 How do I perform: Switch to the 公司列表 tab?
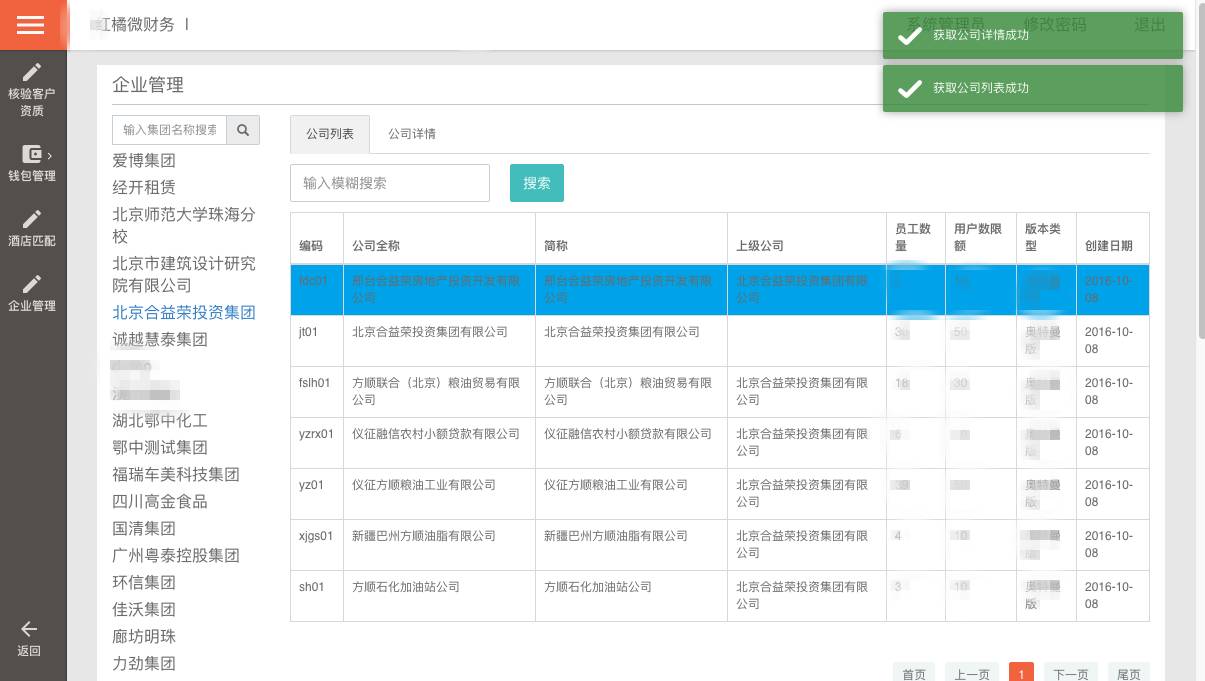[330, 134]
